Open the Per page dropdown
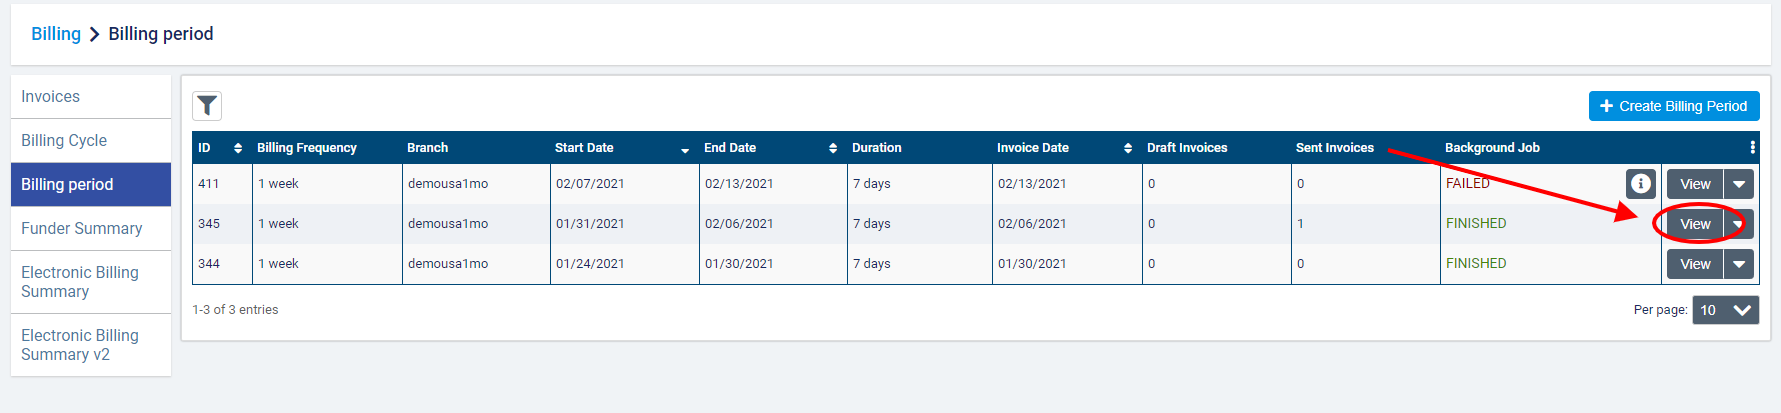Viewport: 1781px width, 413px height. 1725,310
